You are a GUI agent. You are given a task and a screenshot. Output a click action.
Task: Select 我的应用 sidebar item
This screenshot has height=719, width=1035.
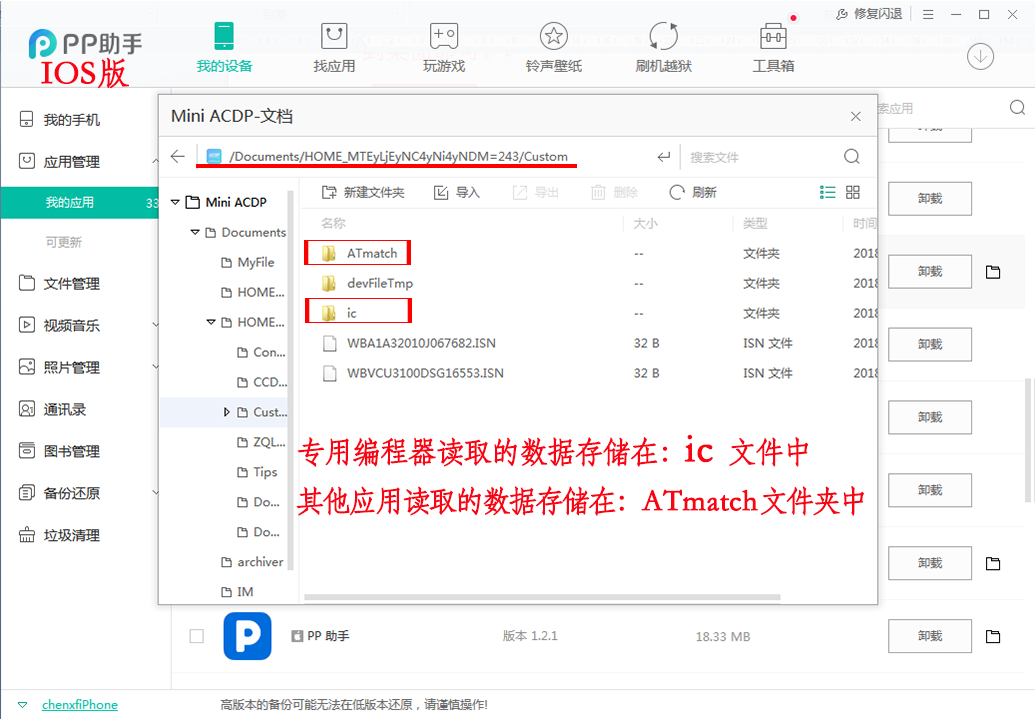point(79,203)
